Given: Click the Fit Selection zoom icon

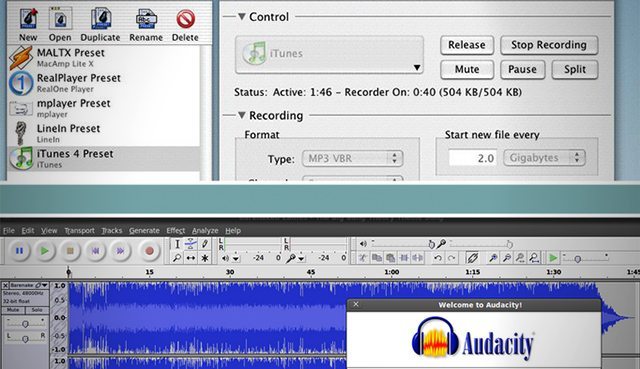Looking at the screenshot, I should [520, 258].
